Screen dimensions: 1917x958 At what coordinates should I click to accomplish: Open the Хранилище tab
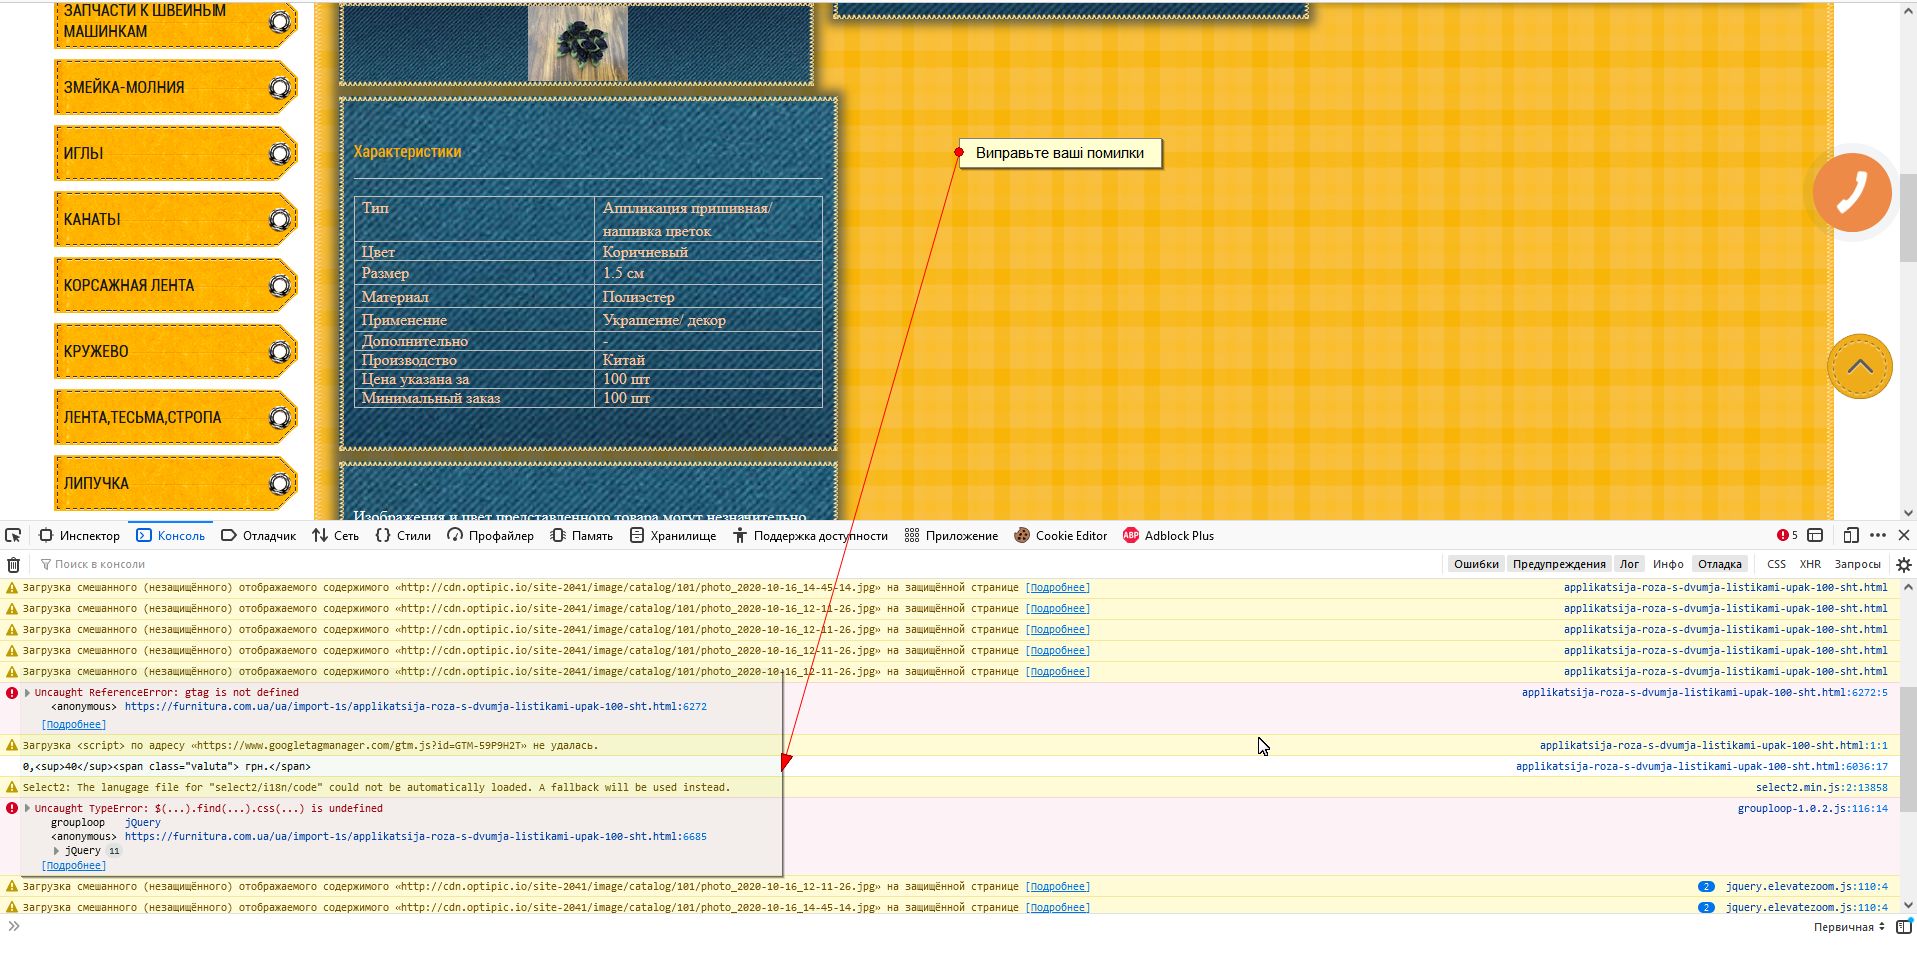coord(673,535)
